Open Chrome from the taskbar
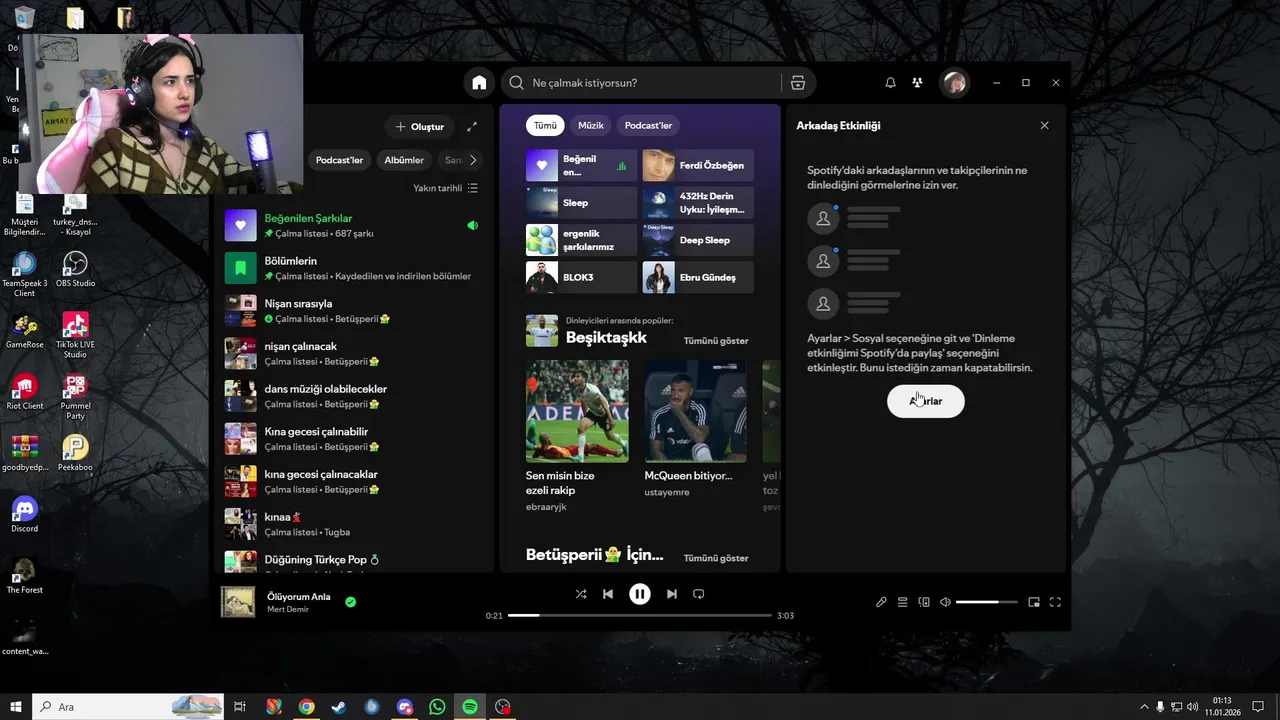 point(306,707)
